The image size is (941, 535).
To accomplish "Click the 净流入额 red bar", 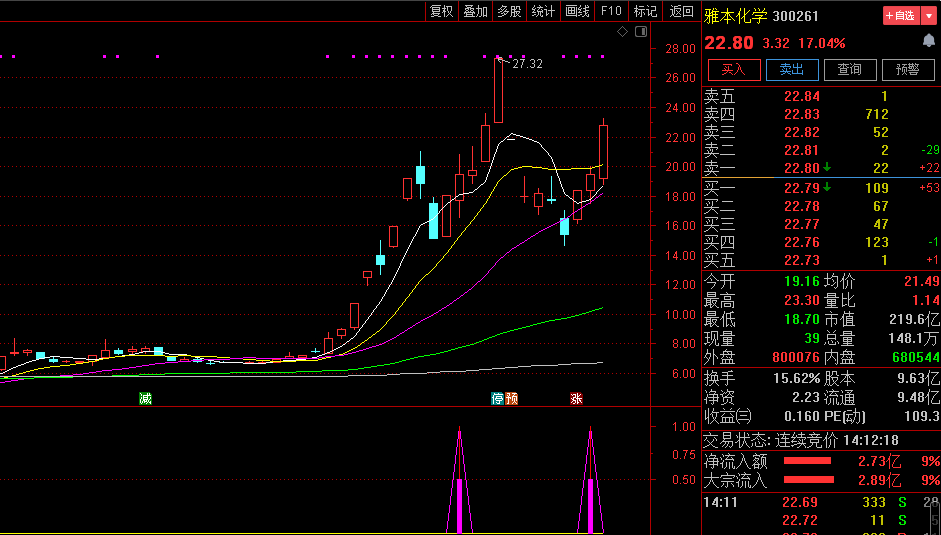I will point(807,461).
